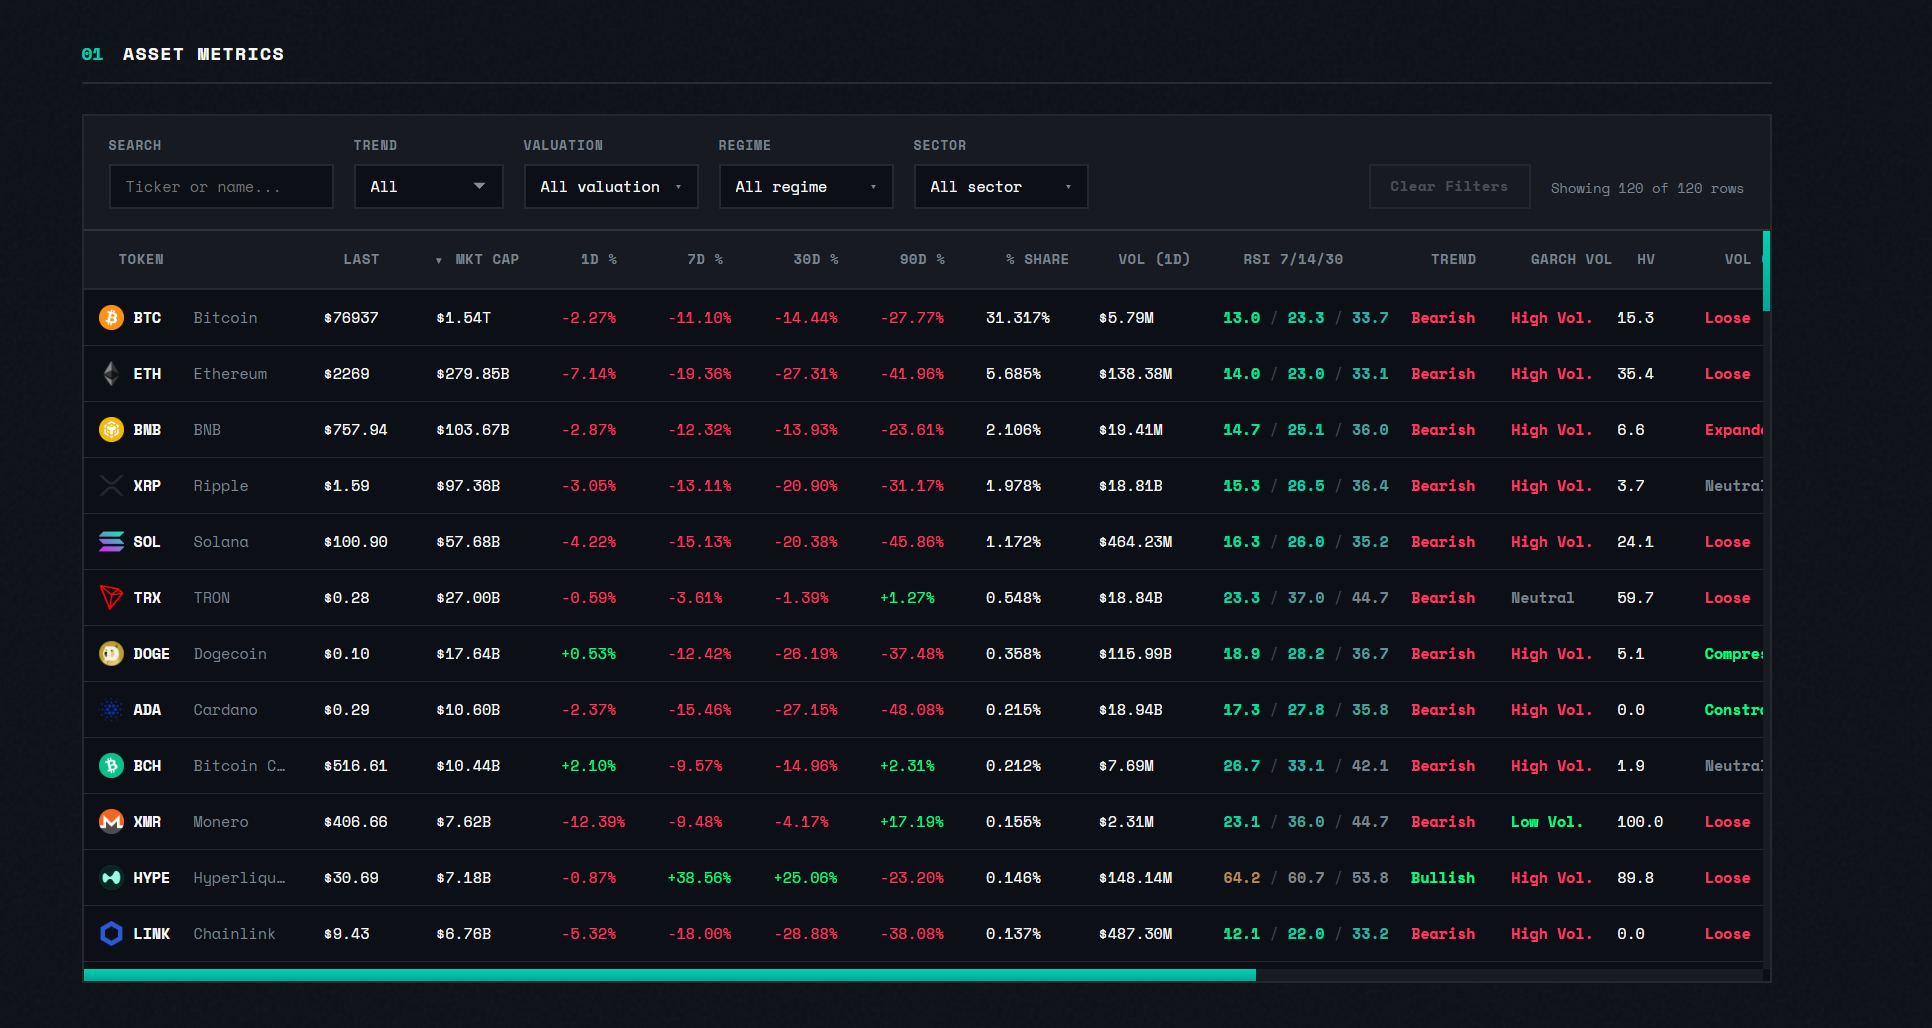The image size is (1932, 1028).
Task: Click the BNB coin icon
Action: click(x=110, y=429)
